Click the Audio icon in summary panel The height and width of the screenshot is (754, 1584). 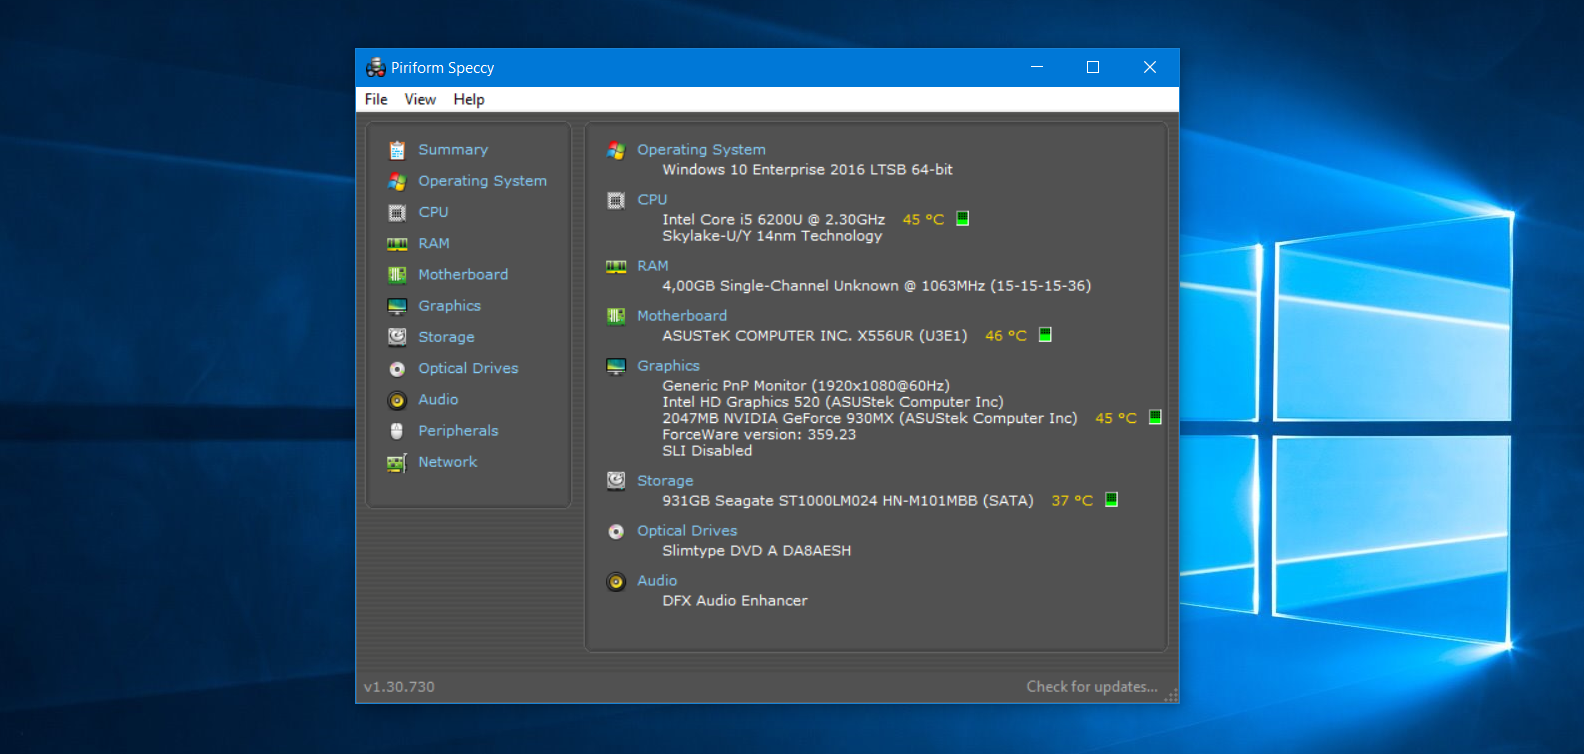tap(616, 581)
